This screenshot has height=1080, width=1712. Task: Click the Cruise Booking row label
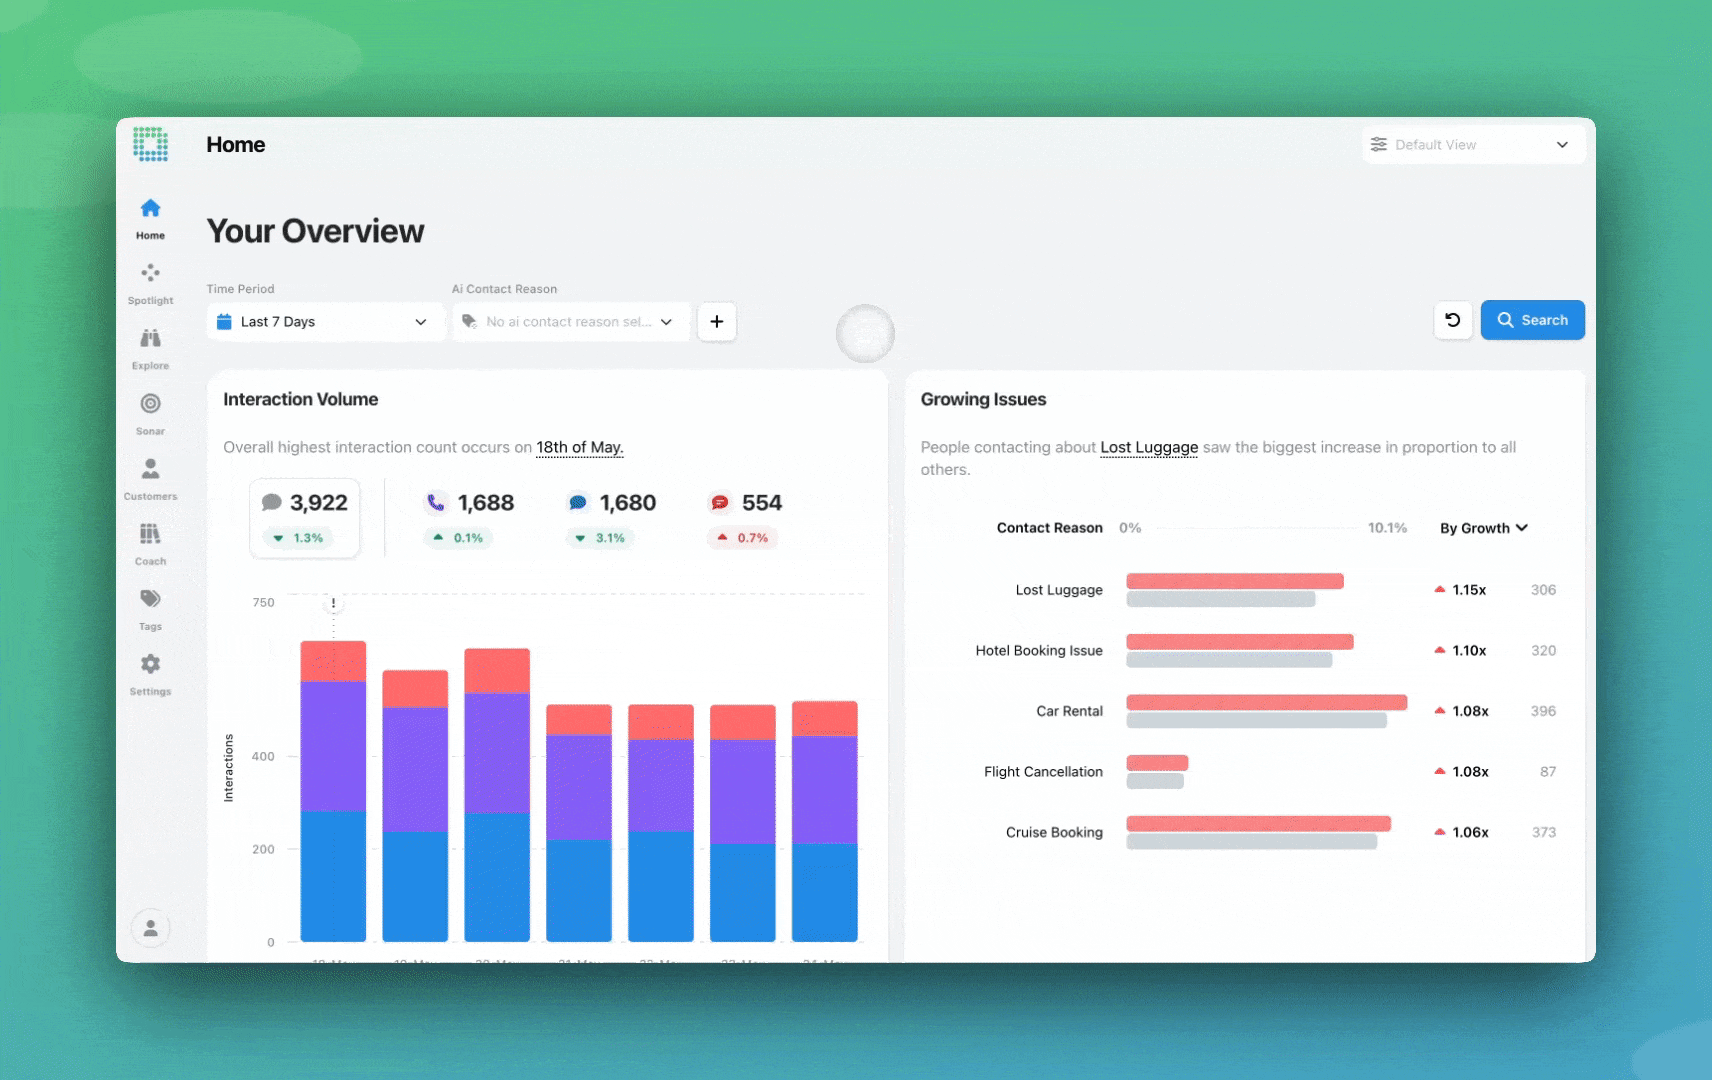point(1054,832)
